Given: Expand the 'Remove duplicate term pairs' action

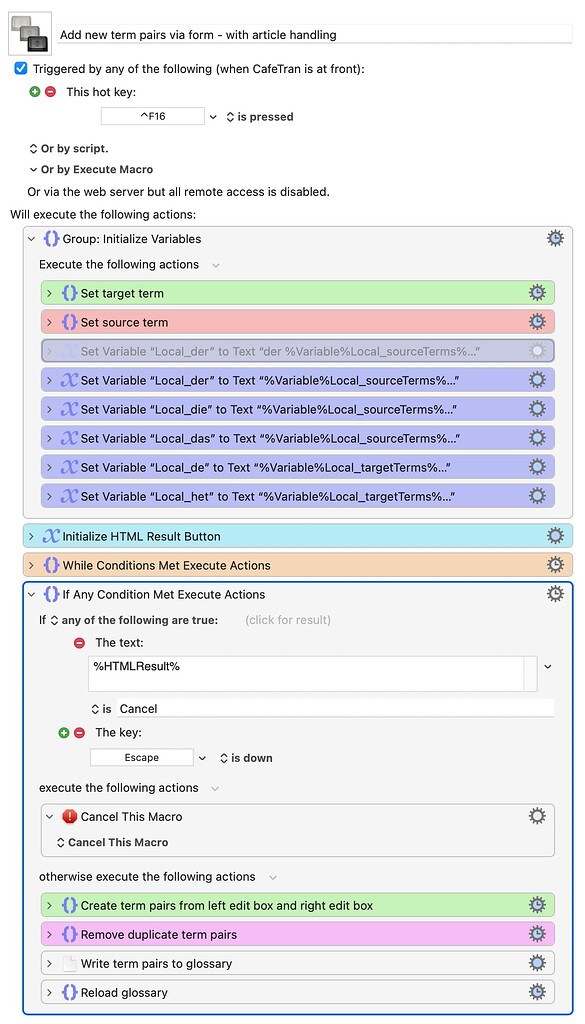Looking at the screenshot, I should [x=50, y=935].
